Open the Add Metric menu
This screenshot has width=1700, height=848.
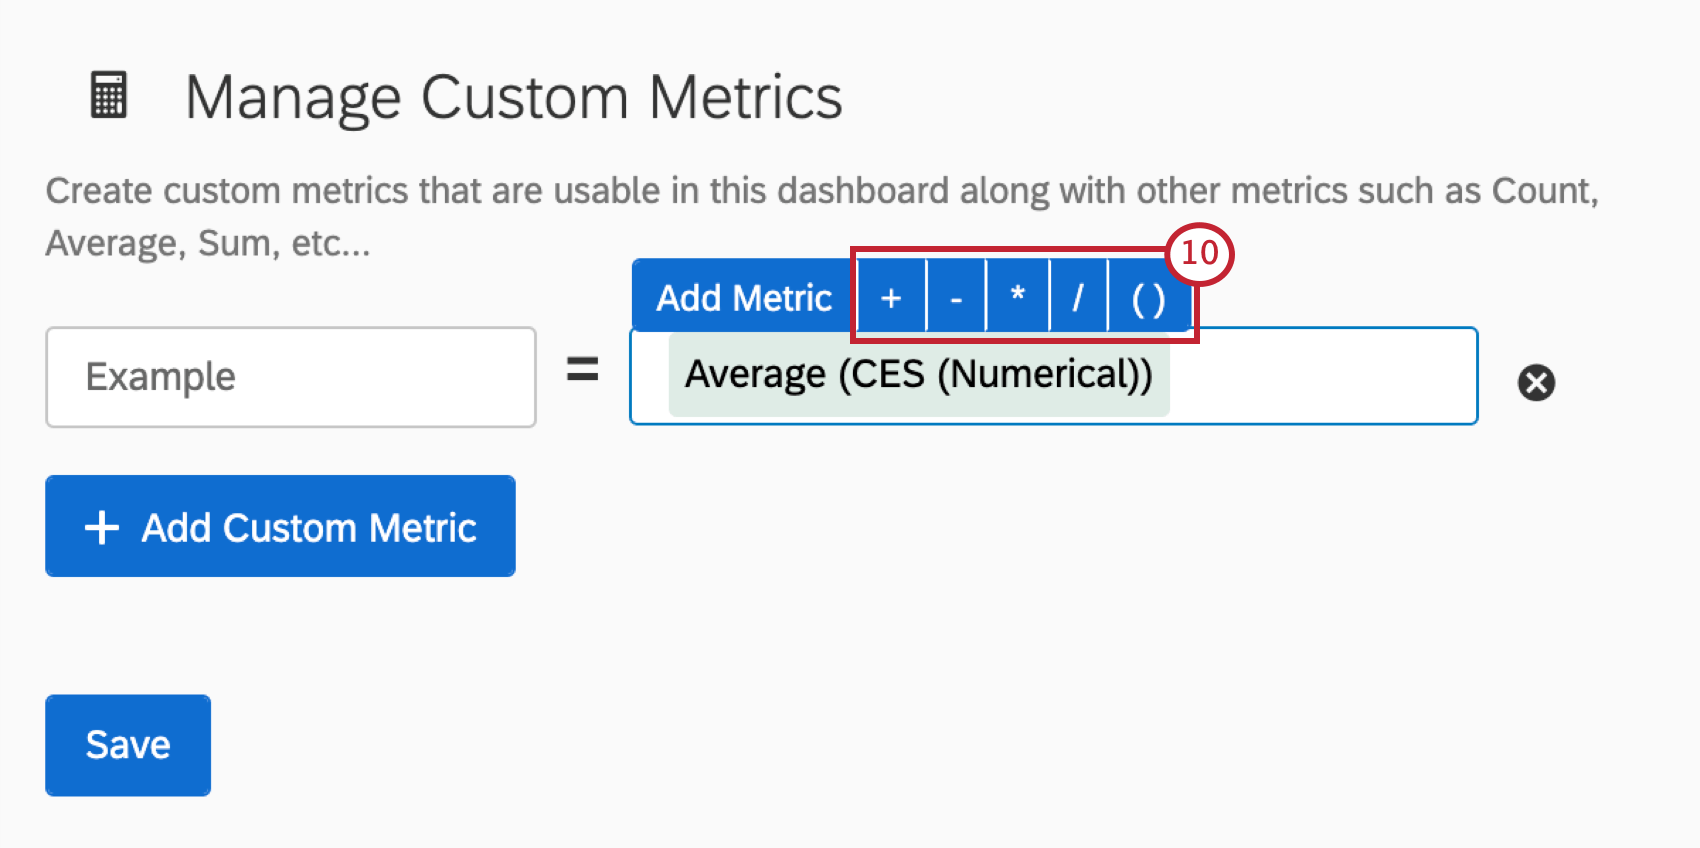pyautogui.click(x=743, y=298)
